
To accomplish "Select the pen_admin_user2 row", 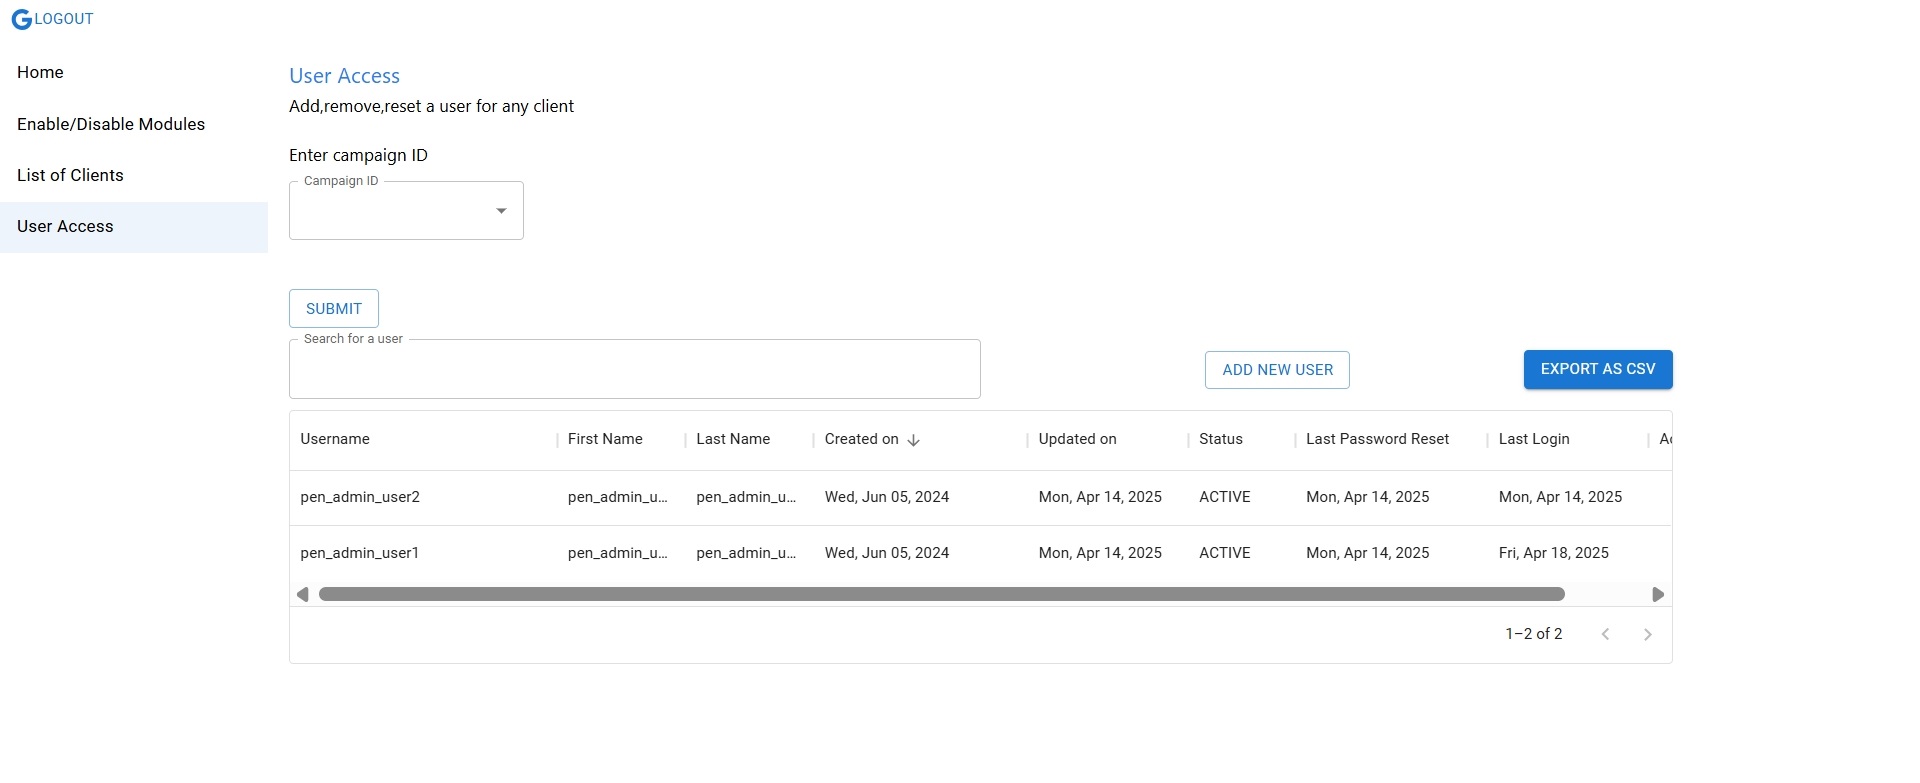I will [360, 497].
